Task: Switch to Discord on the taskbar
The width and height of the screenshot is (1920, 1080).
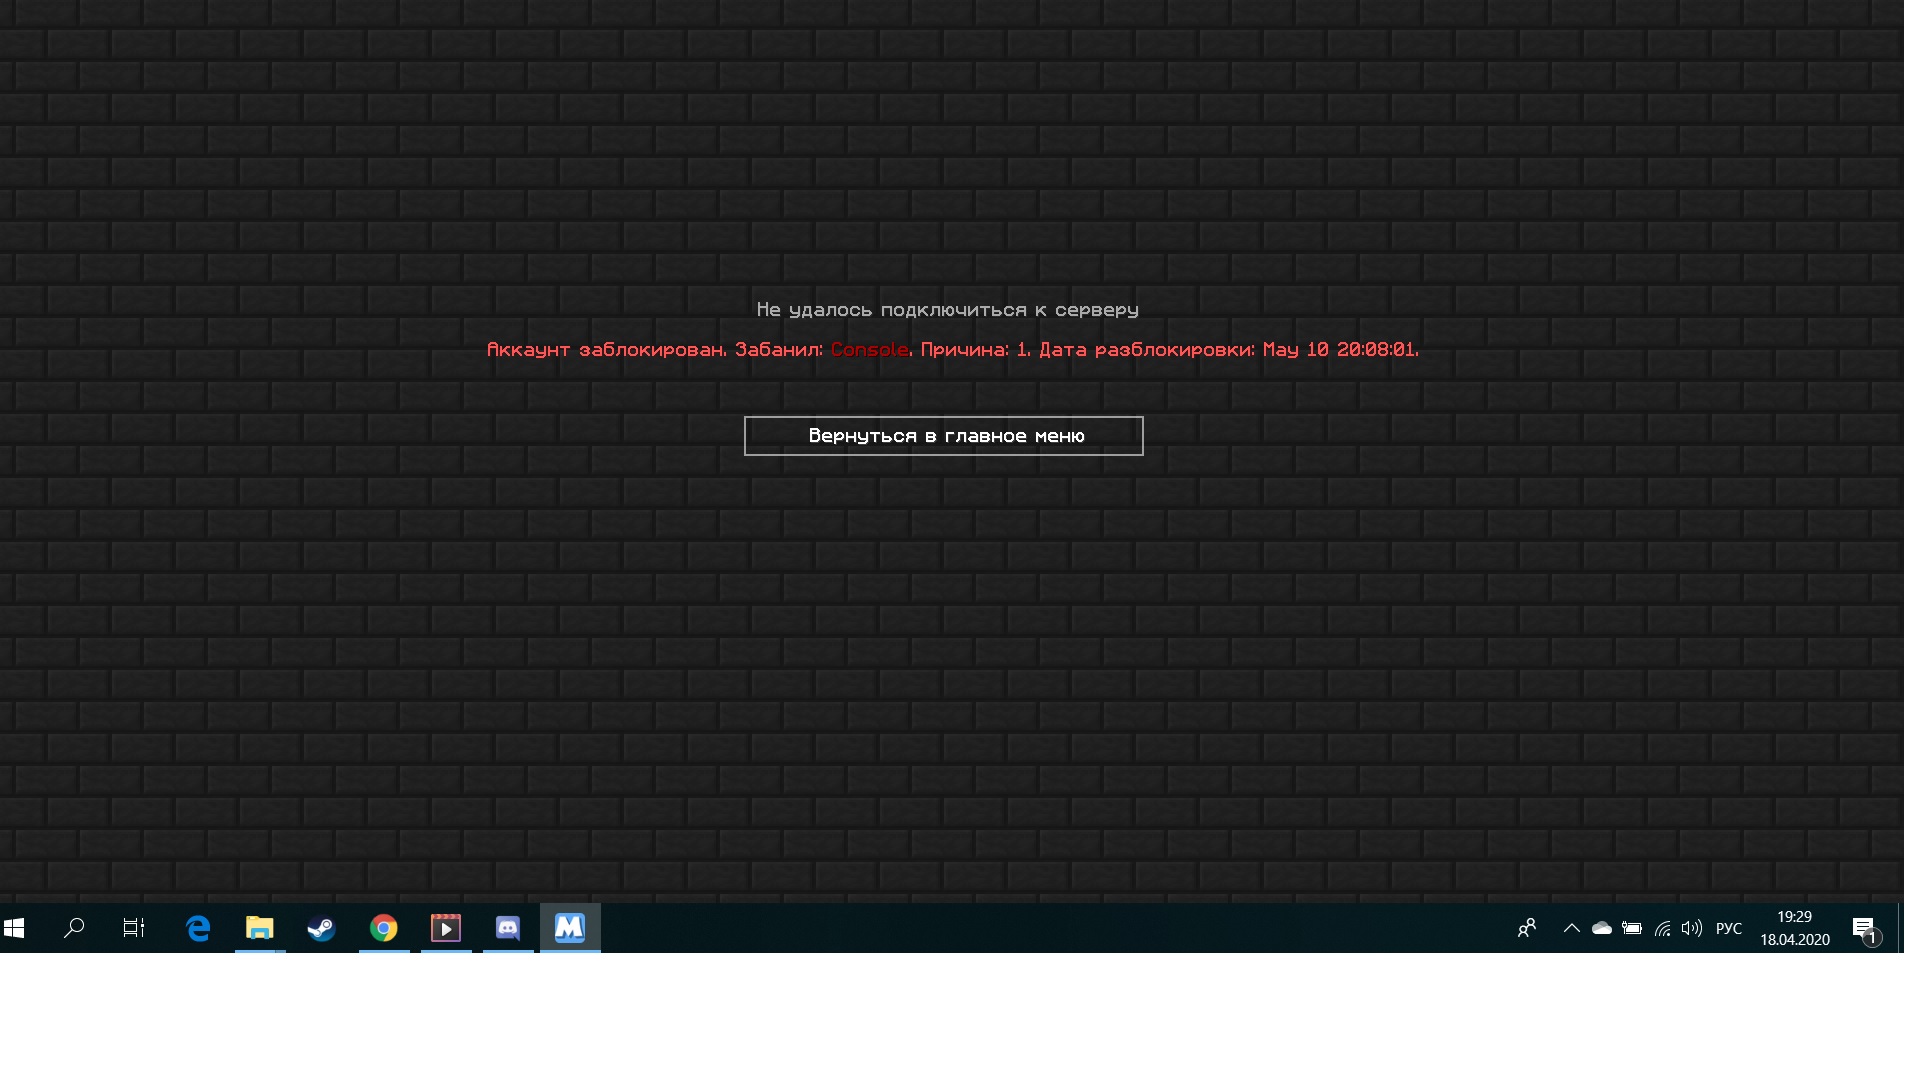Action: click(508, 928)
